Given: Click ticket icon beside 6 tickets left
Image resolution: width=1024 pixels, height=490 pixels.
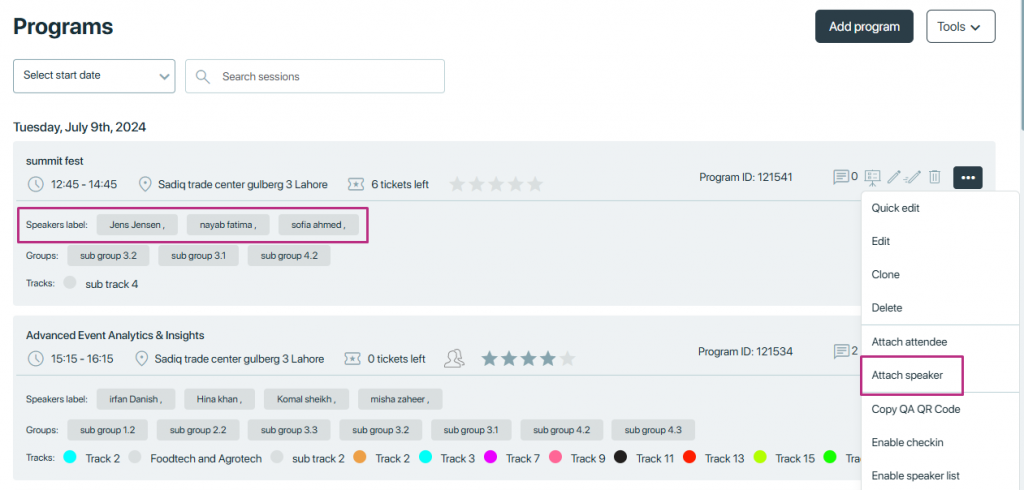Looking at the screenshot, I should pyautogui.click(x=355, y=184).
